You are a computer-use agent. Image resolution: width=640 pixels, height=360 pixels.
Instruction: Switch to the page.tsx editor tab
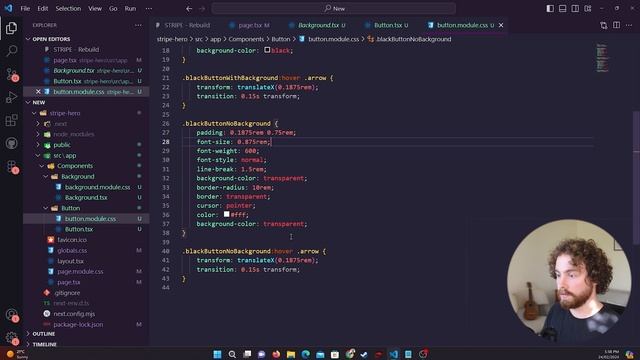[249, 25]
